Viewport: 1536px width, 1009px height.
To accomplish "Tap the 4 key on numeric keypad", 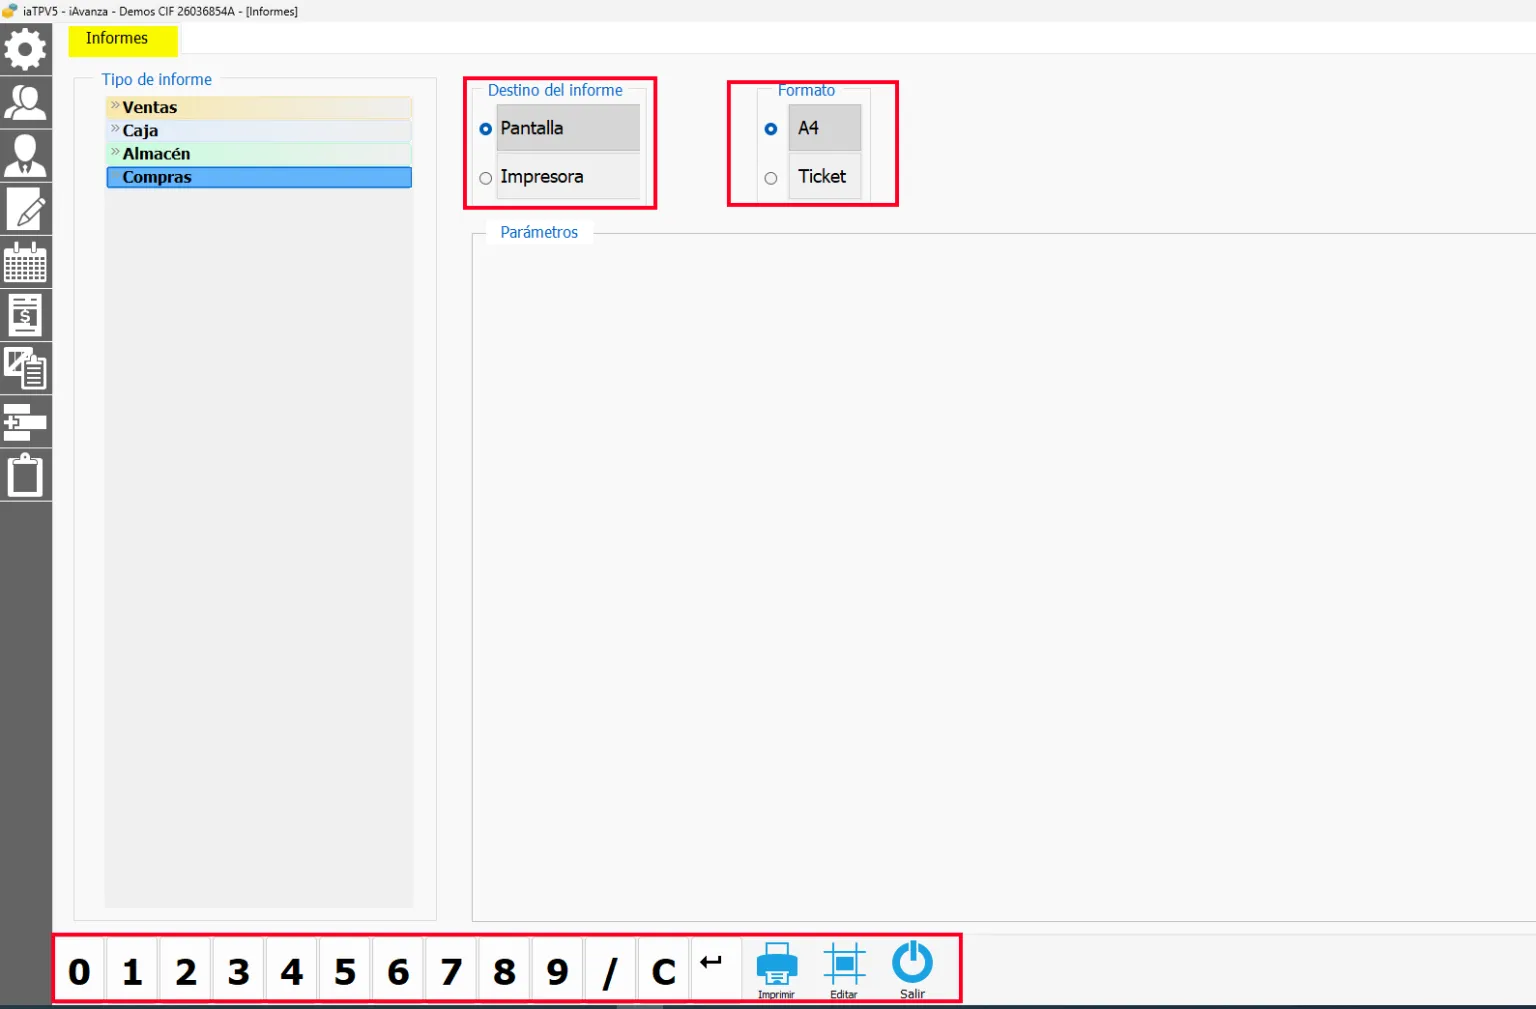I will click(292, 970).
